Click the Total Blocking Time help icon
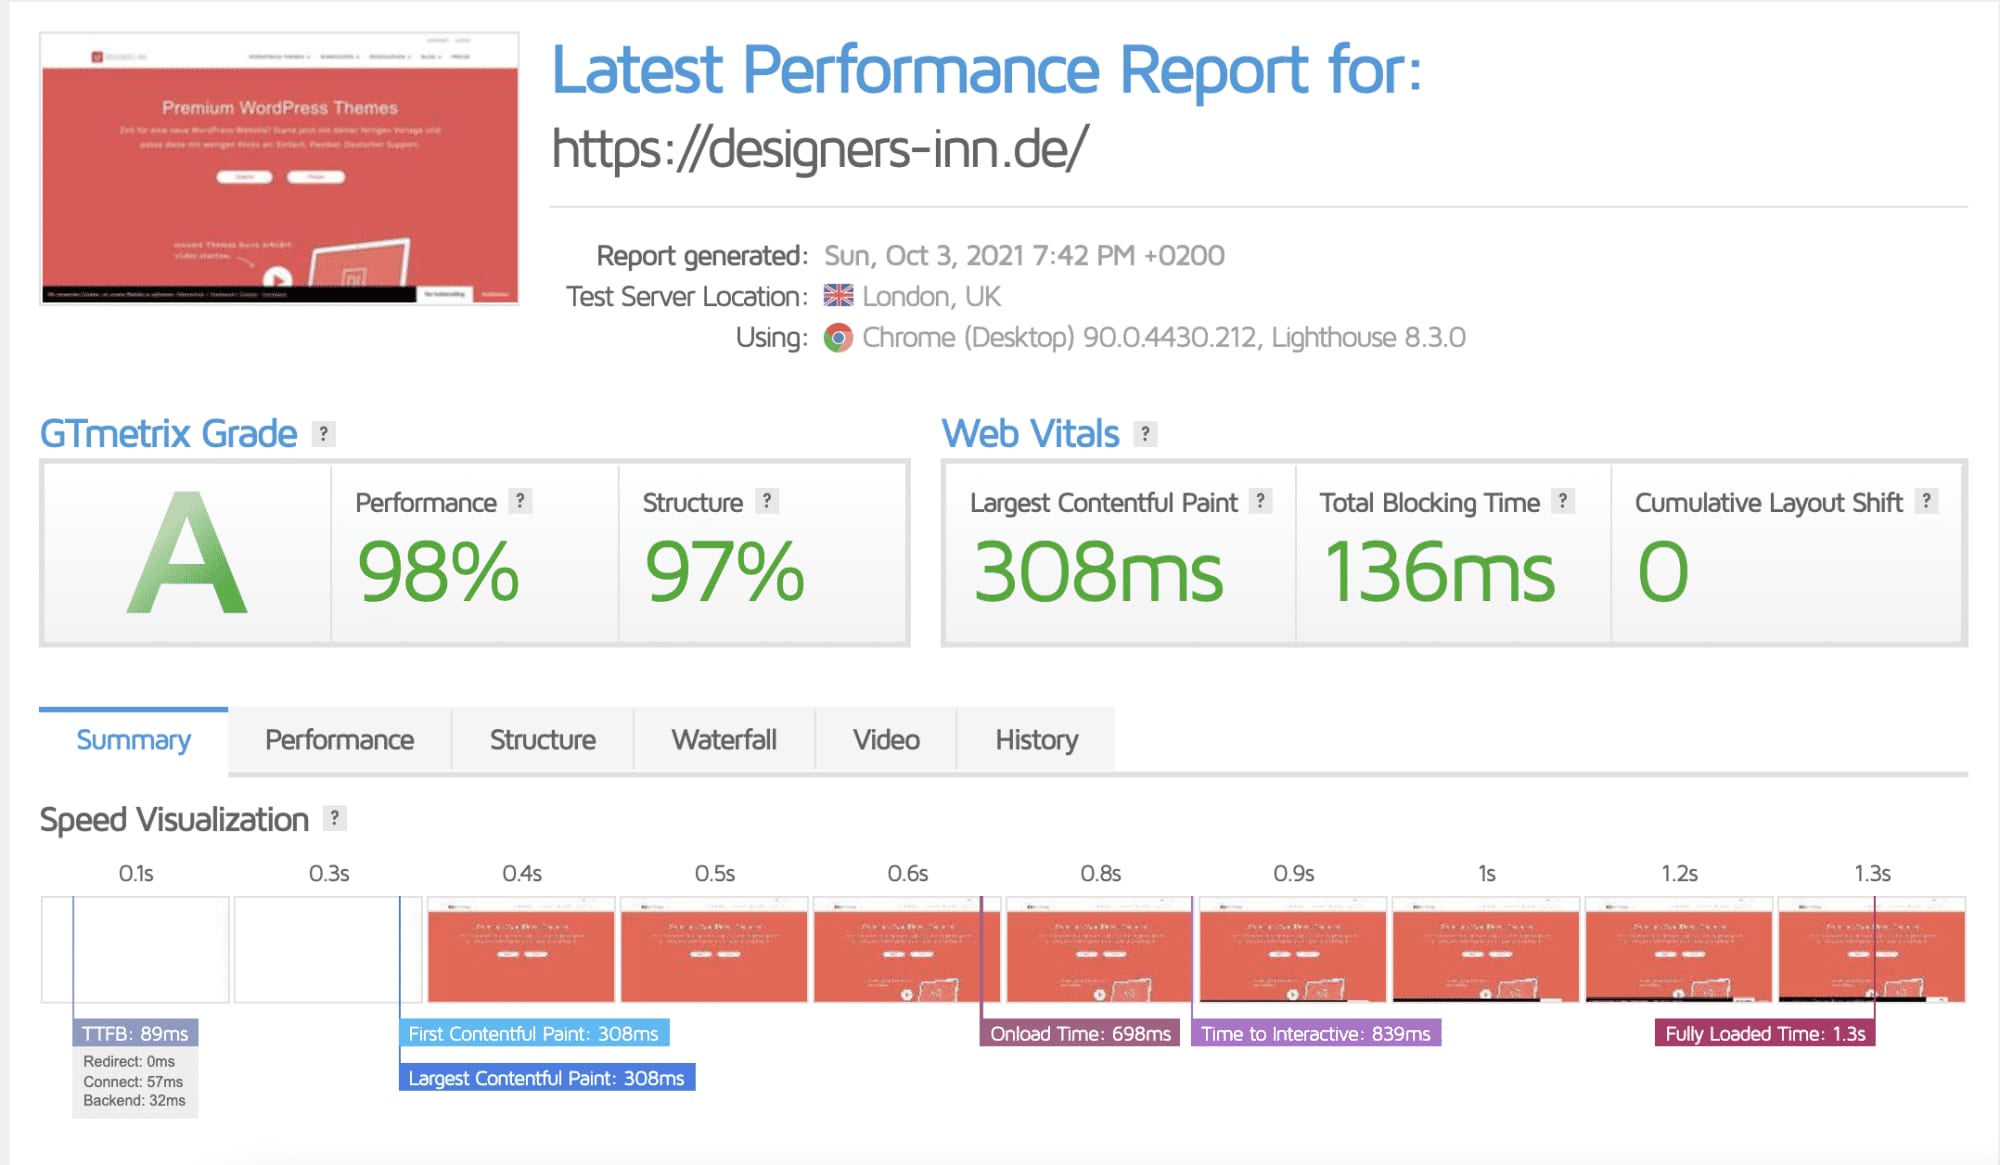The height and width of the screenshot is (1165, 2000). click(1563, 501)
